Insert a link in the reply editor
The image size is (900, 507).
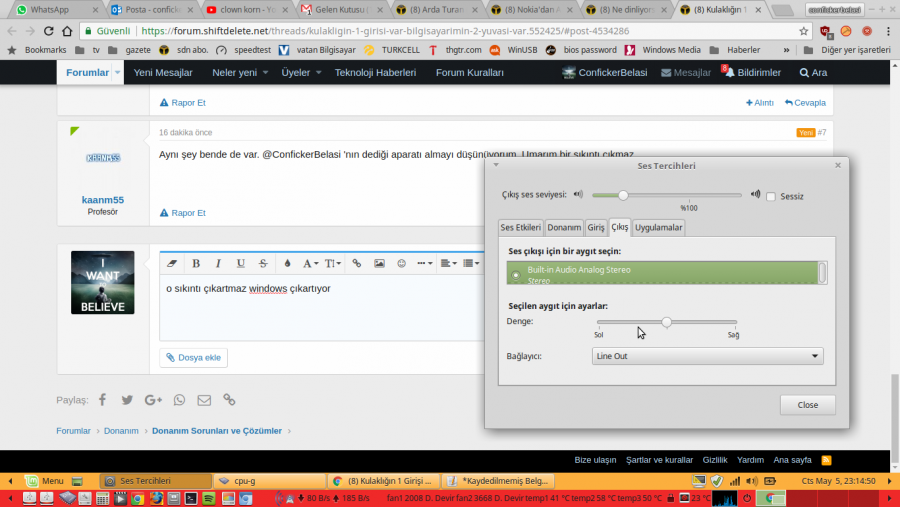coord(356,264)
